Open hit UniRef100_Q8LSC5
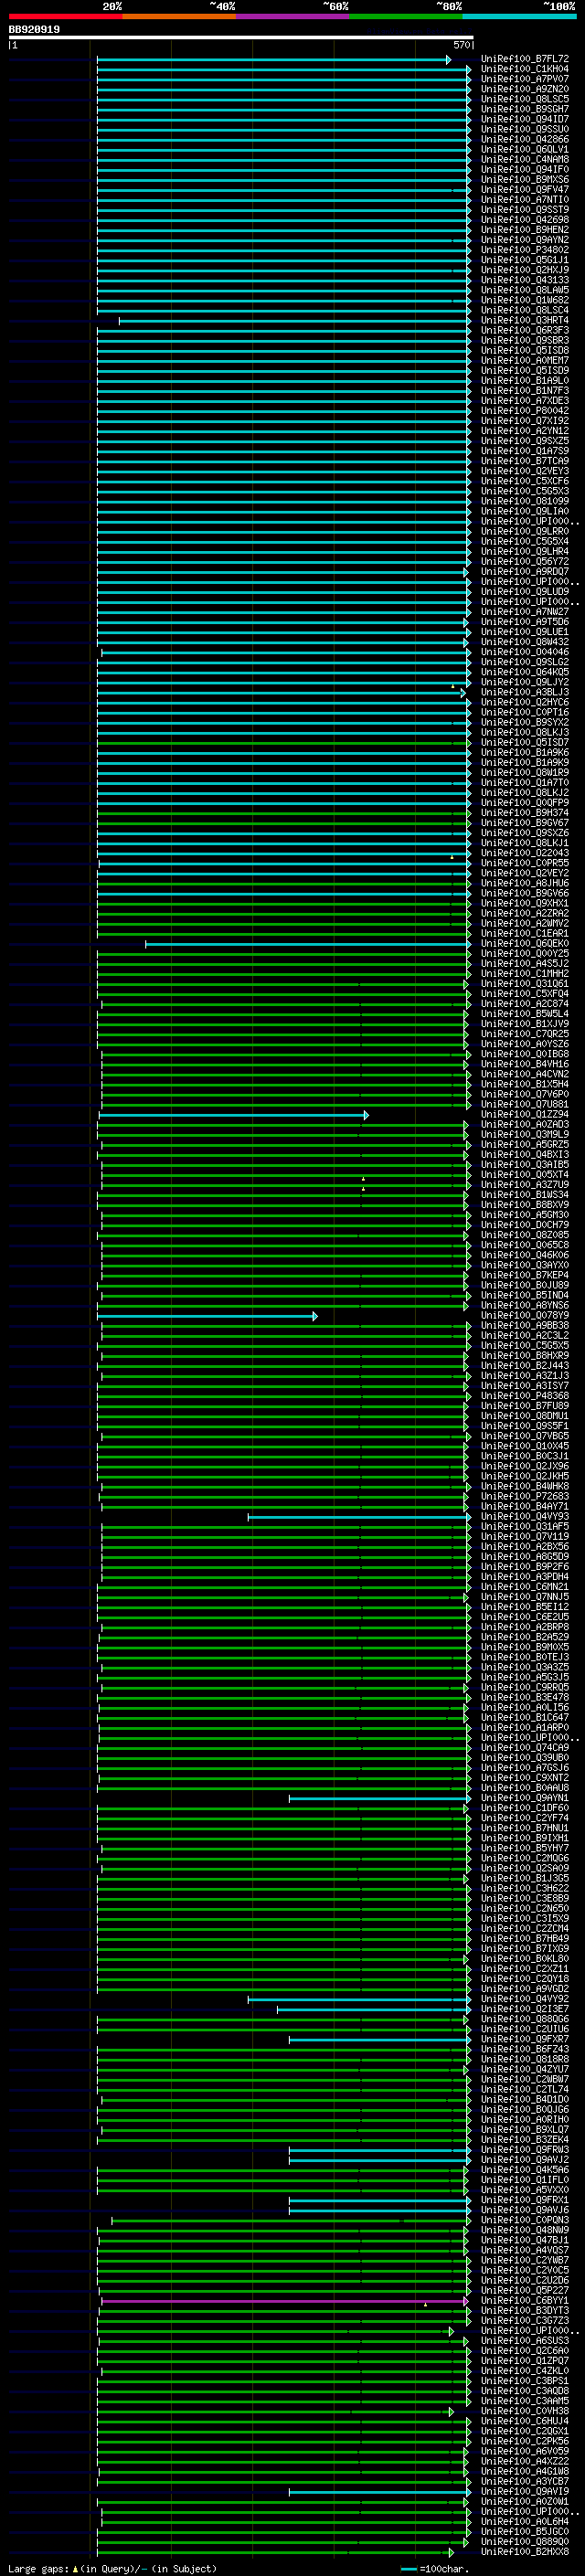This screenshot has height=2576, width=585. [525, 100]
